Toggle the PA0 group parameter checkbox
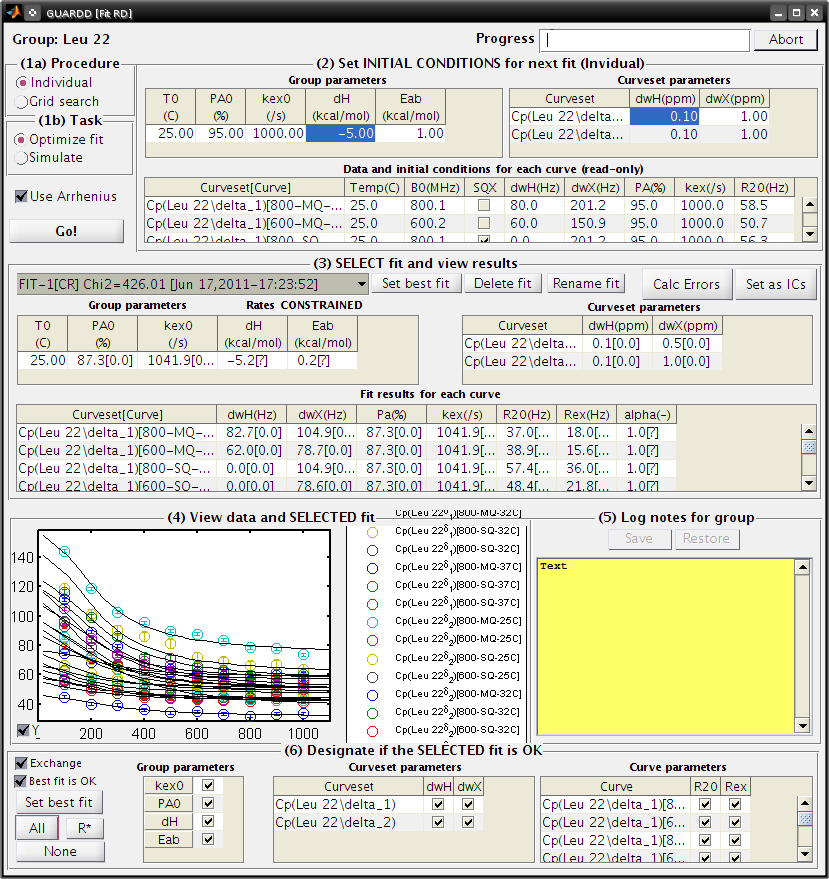This screenshot has height=879, width=829. point(208,803)
